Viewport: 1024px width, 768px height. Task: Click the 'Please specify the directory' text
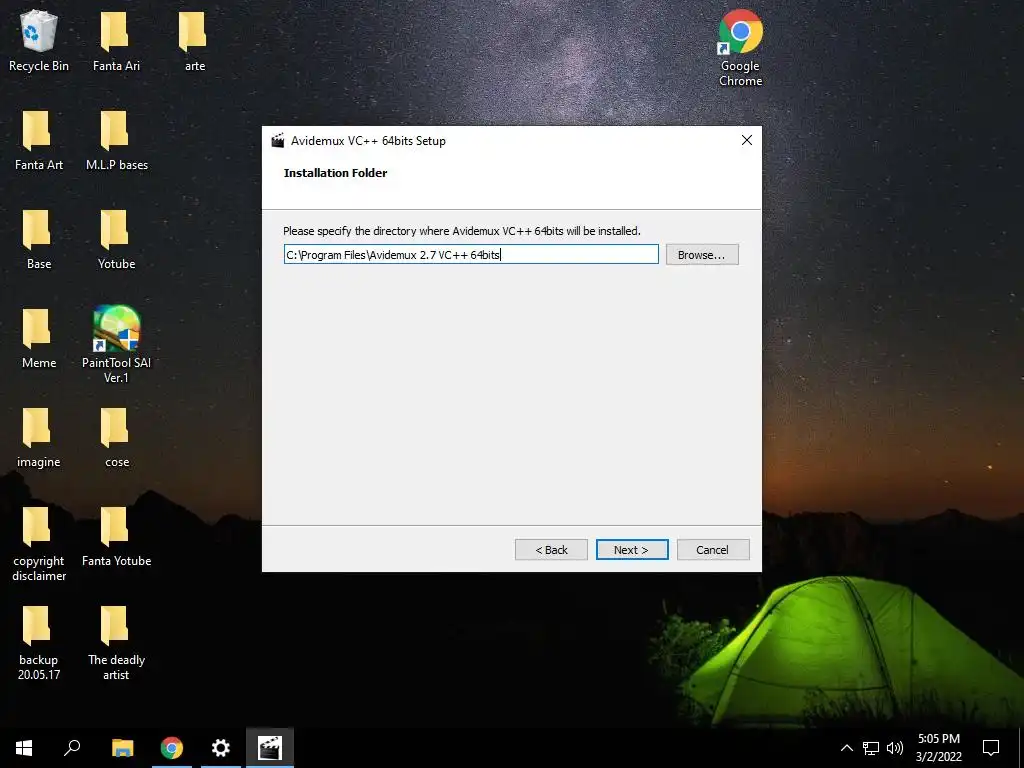point(462,231)
